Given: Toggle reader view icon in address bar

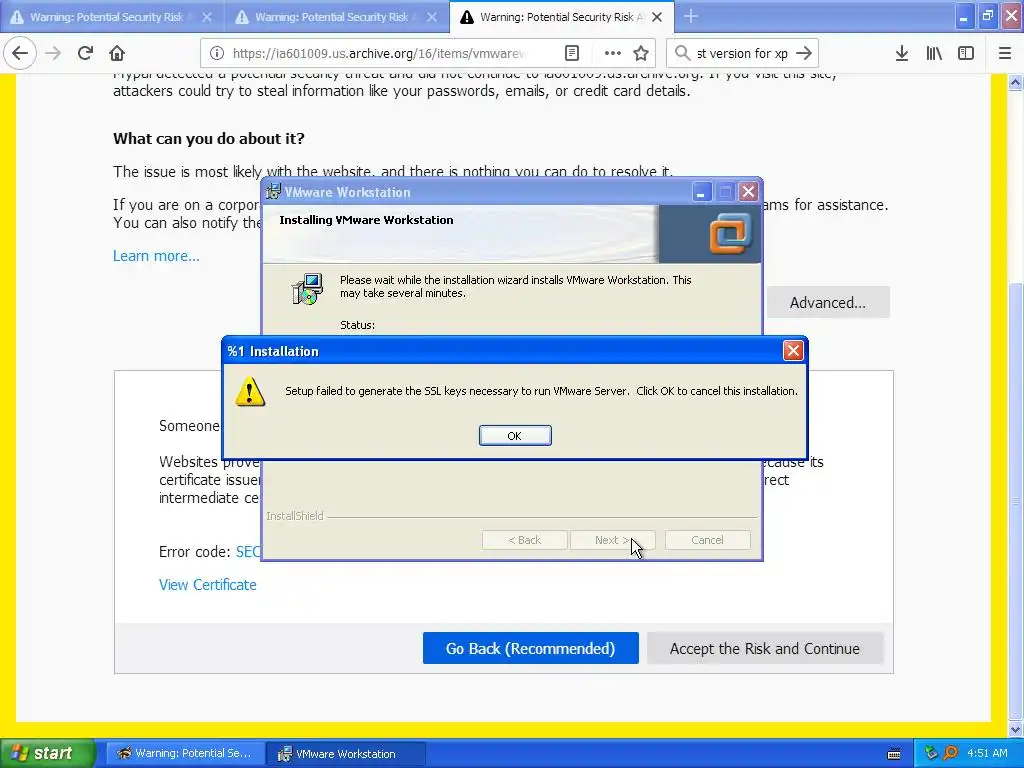Looking at the screenshot, I should (x=572, y=53).
